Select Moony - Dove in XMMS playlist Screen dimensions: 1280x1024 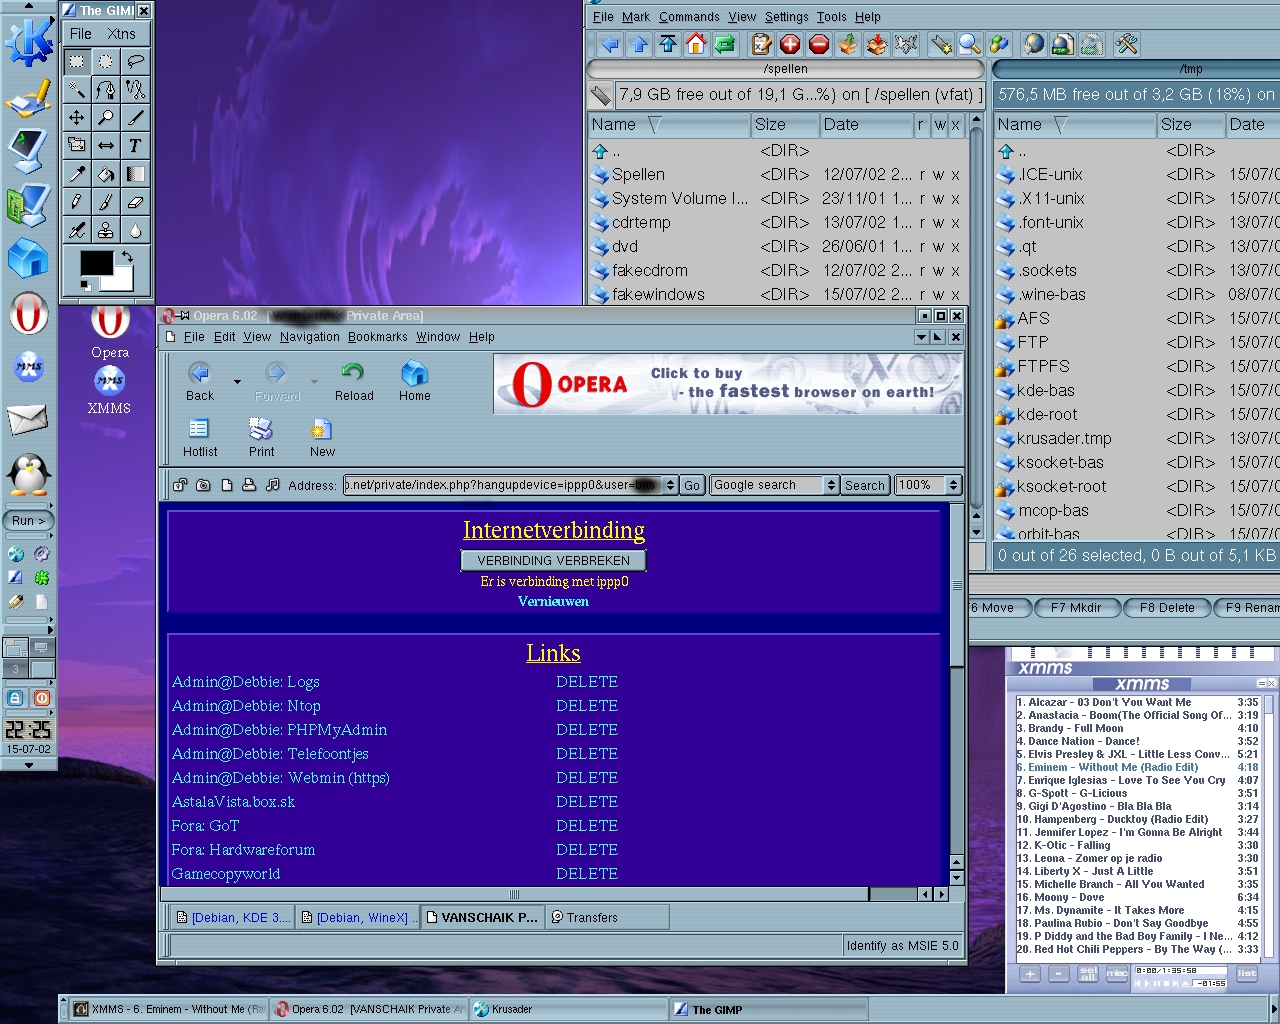click(x=1137, y=897)
